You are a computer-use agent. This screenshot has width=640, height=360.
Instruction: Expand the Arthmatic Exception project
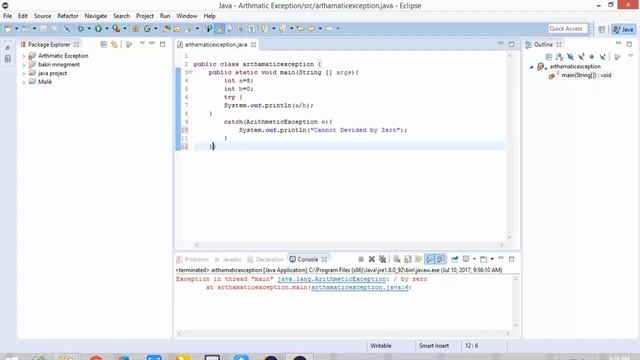point(24,56)
